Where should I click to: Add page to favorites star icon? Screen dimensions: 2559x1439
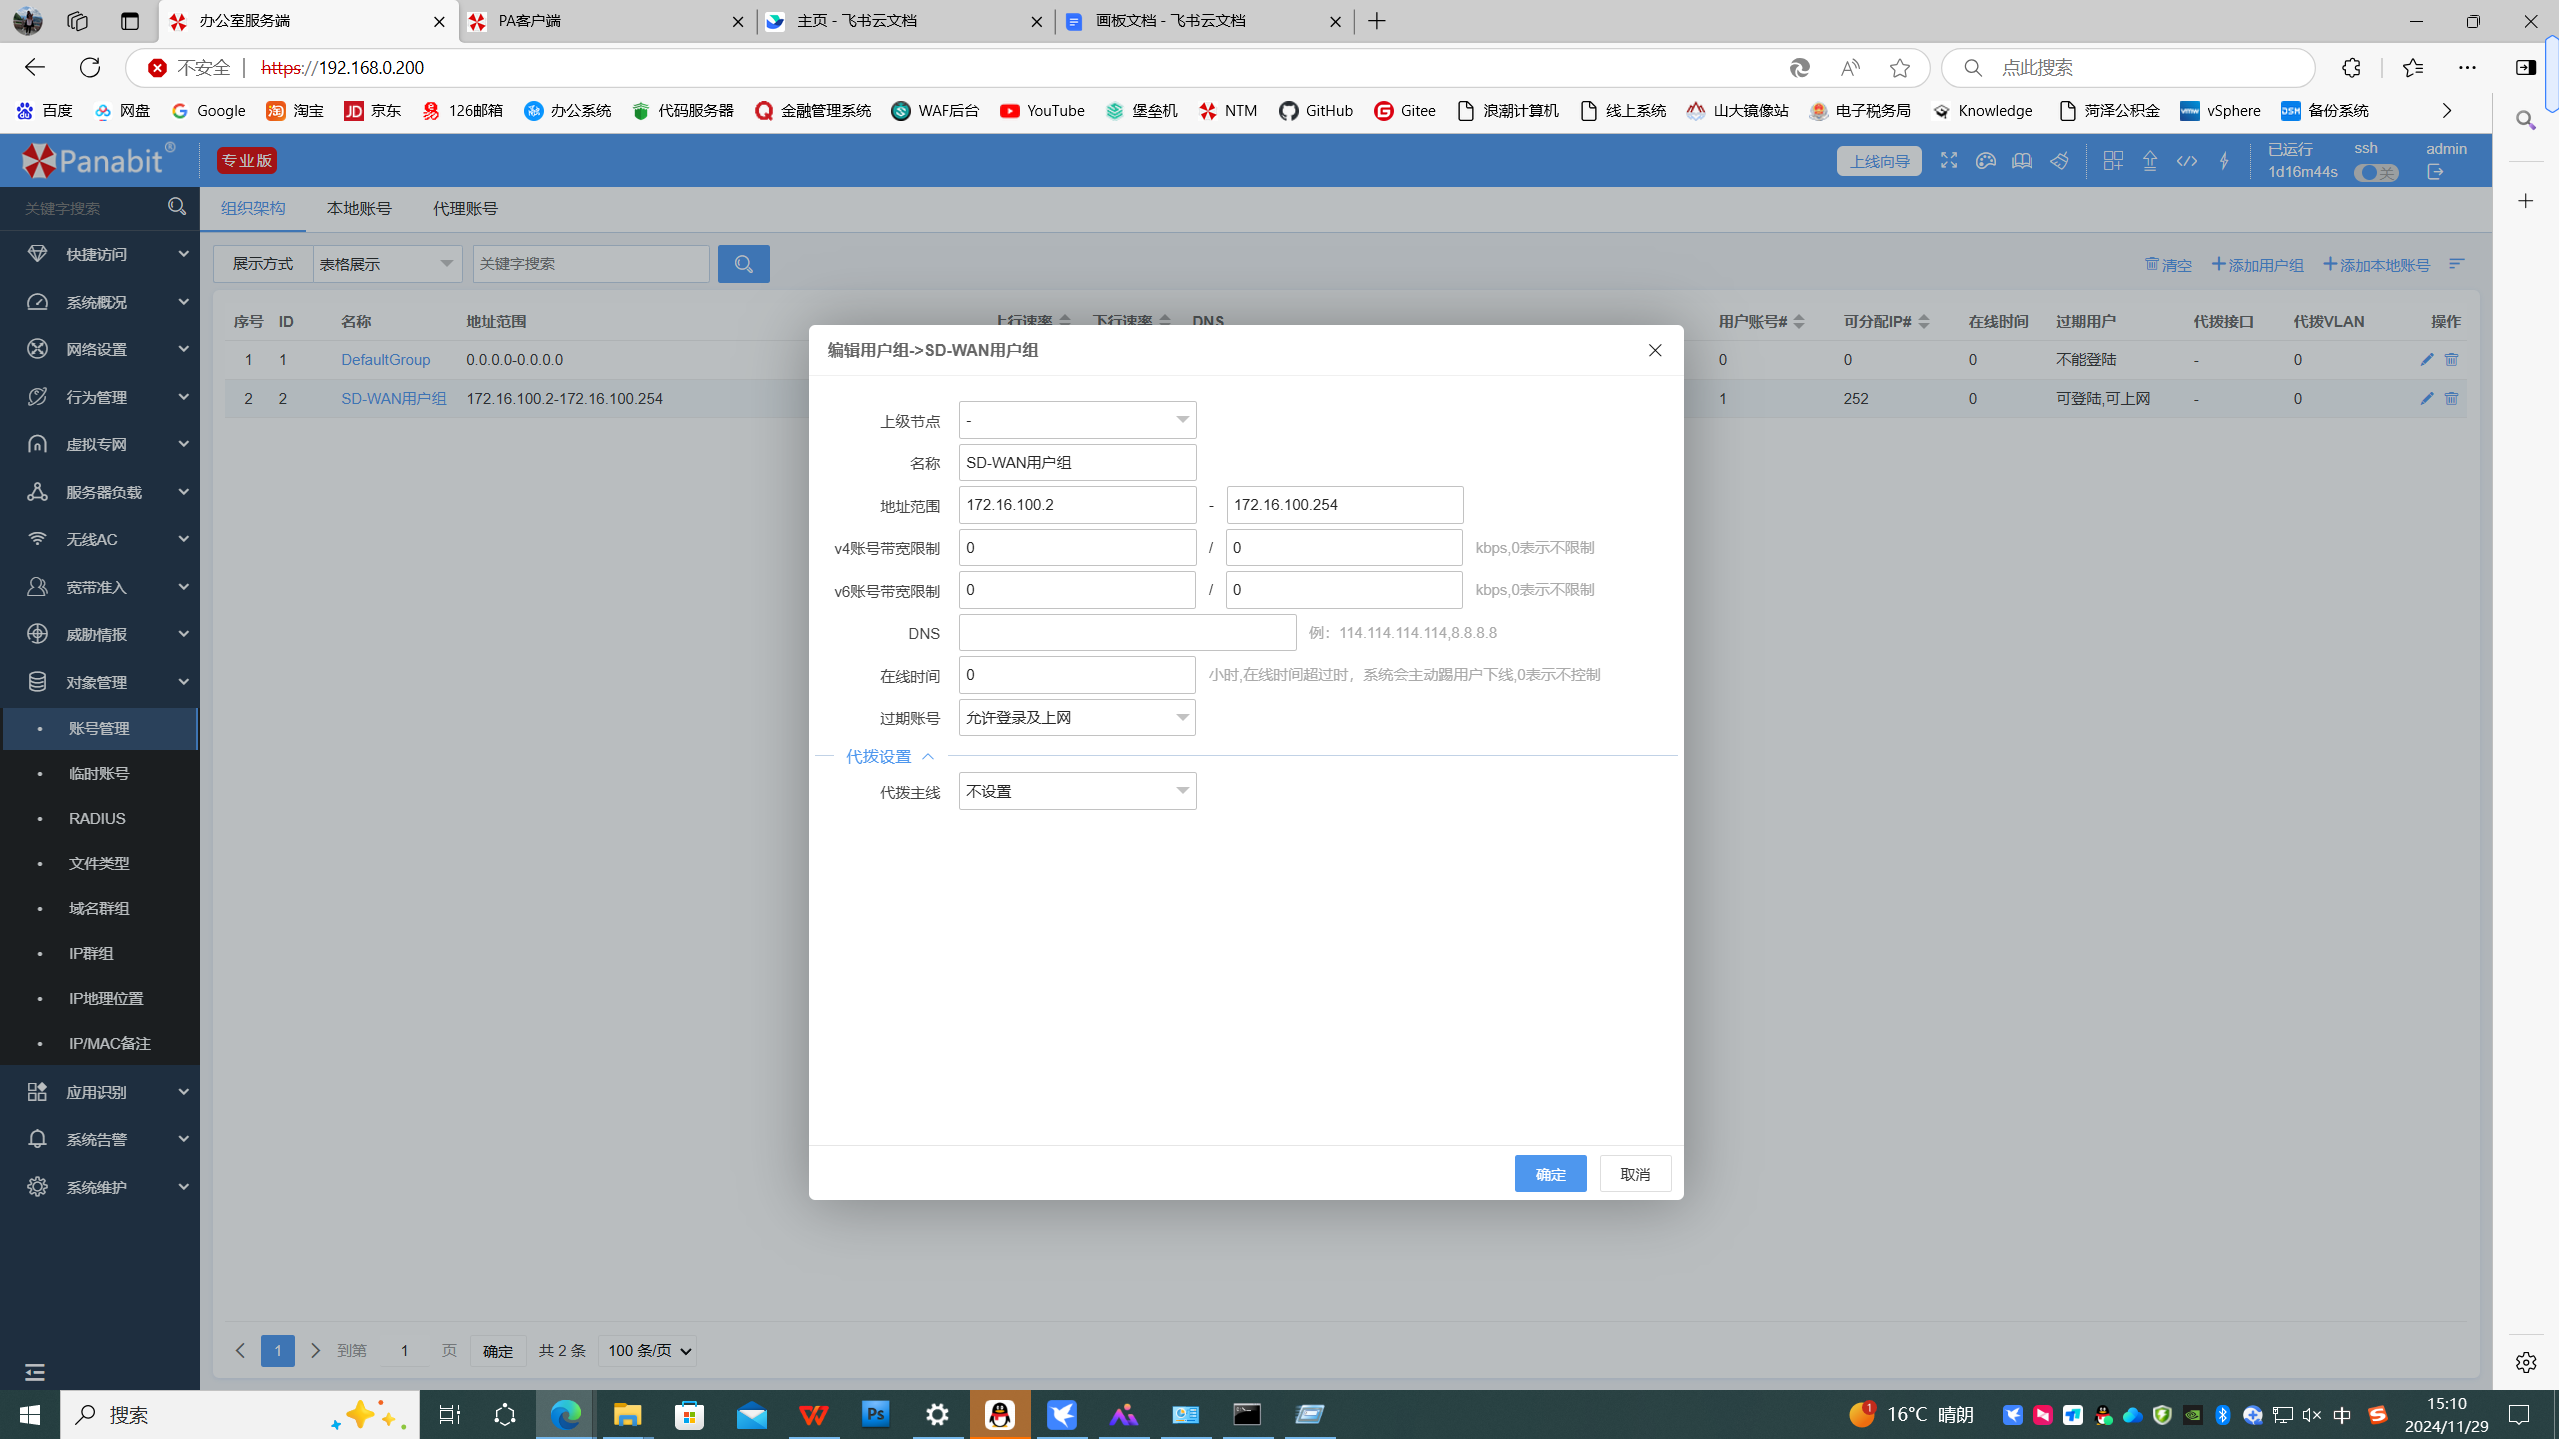(1899, 67)
